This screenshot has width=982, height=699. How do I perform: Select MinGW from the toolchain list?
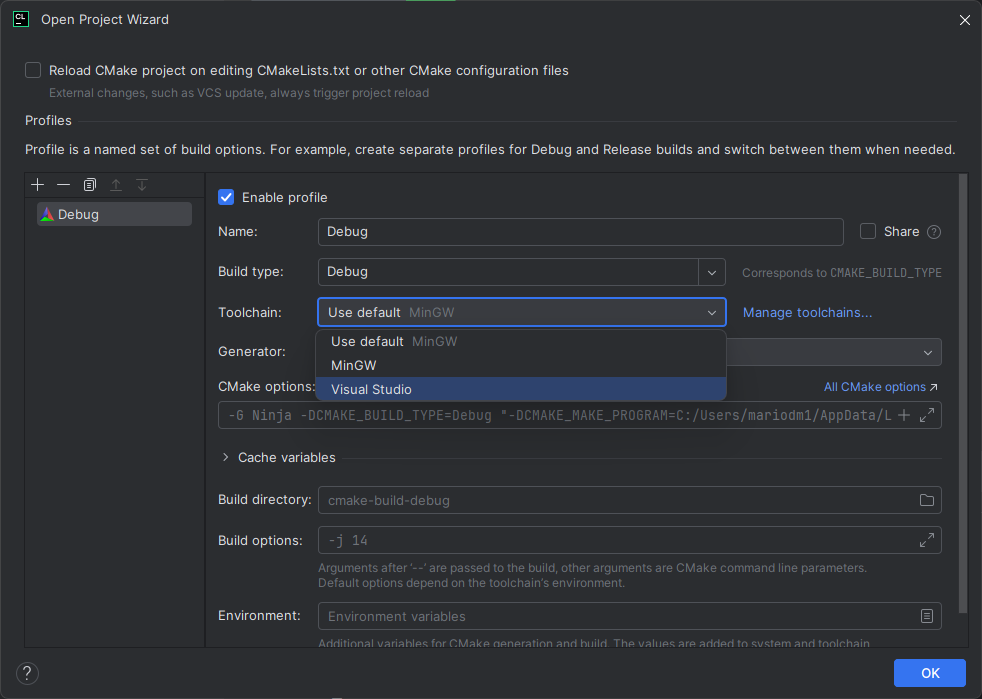click(x=521, y=365)
